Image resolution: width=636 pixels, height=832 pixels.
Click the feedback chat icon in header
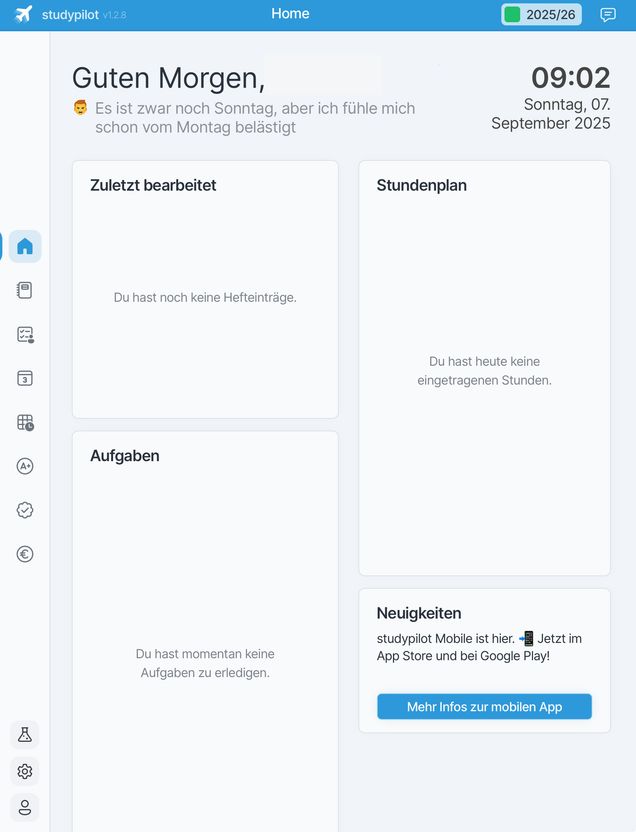coord(608,15)
